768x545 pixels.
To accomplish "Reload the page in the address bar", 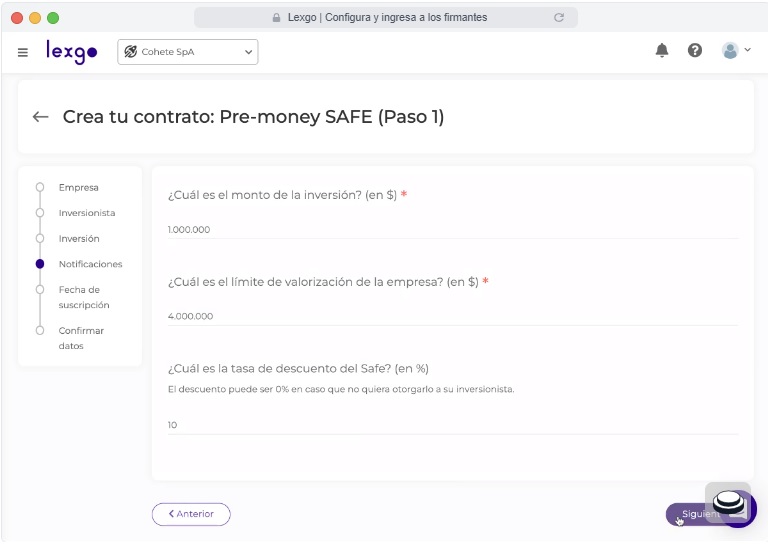I will (559, 17).
